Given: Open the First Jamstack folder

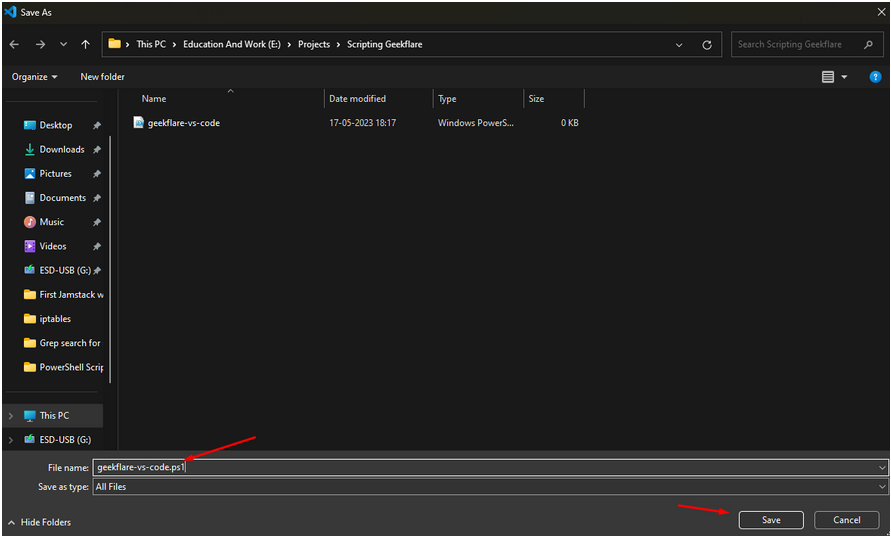Looking at the screenshot, I should (63, 295).
